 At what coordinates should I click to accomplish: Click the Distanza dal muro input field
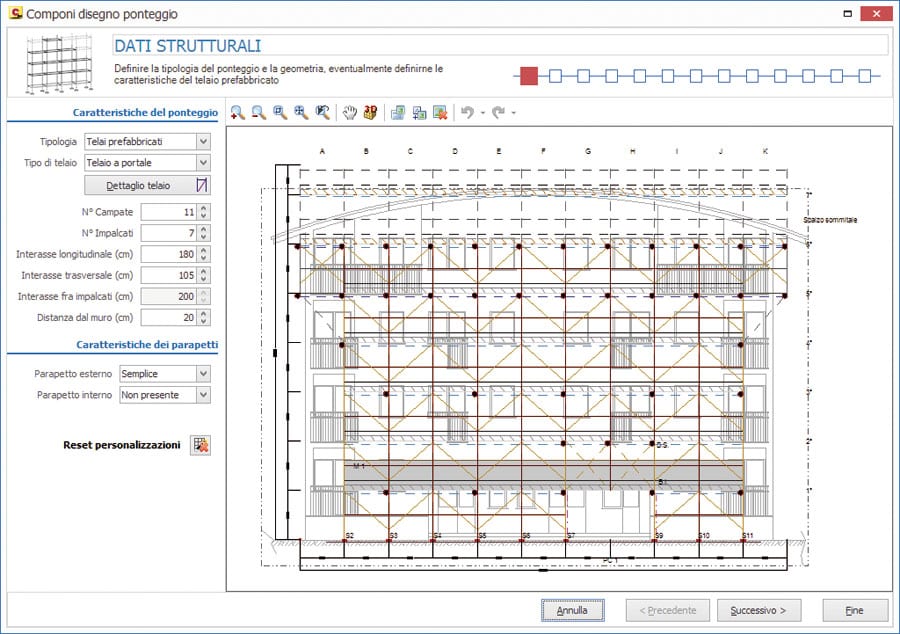[x=167, y=317]
